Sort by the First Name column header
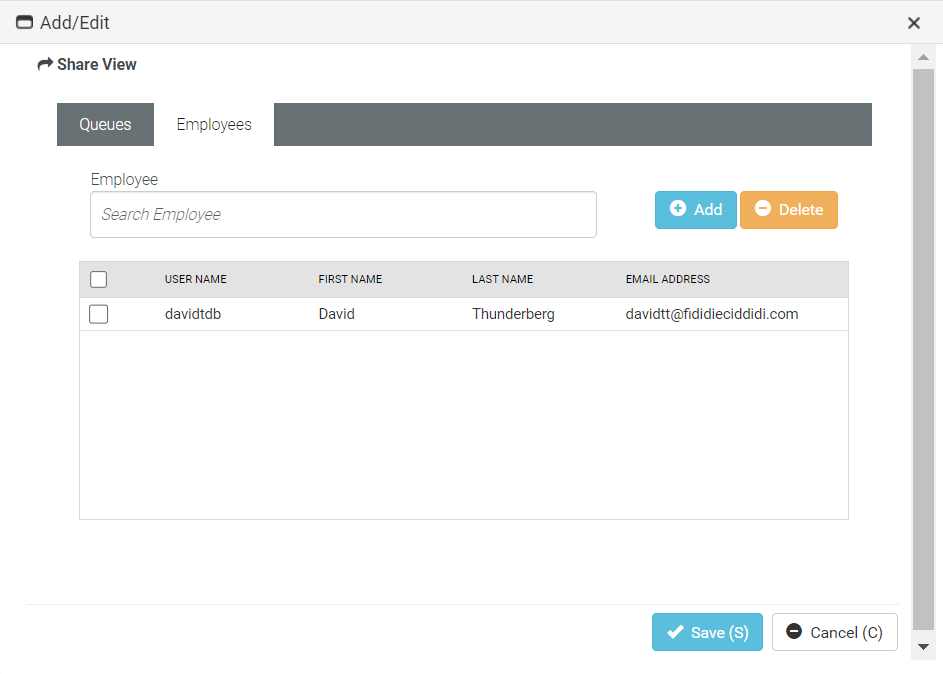The height and width of the screenshot is (674, 943). pos(350,280)
